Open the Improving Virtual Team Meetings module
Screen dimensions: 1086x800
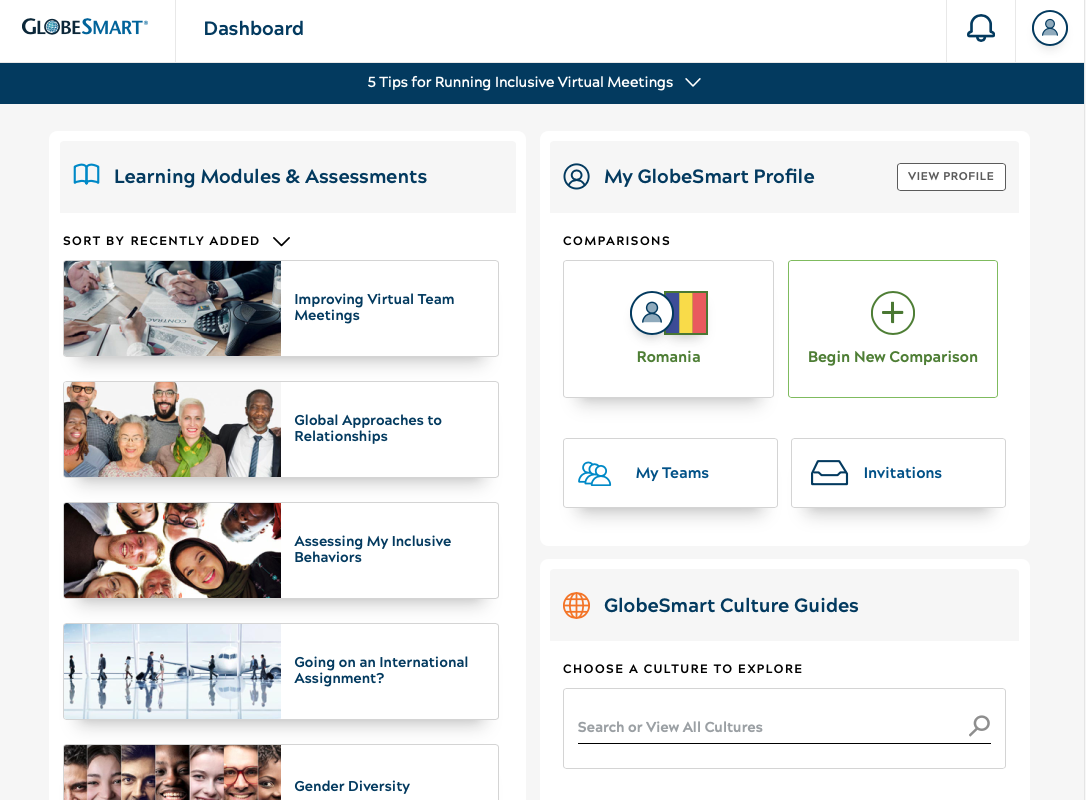click(x=281, y=308)
